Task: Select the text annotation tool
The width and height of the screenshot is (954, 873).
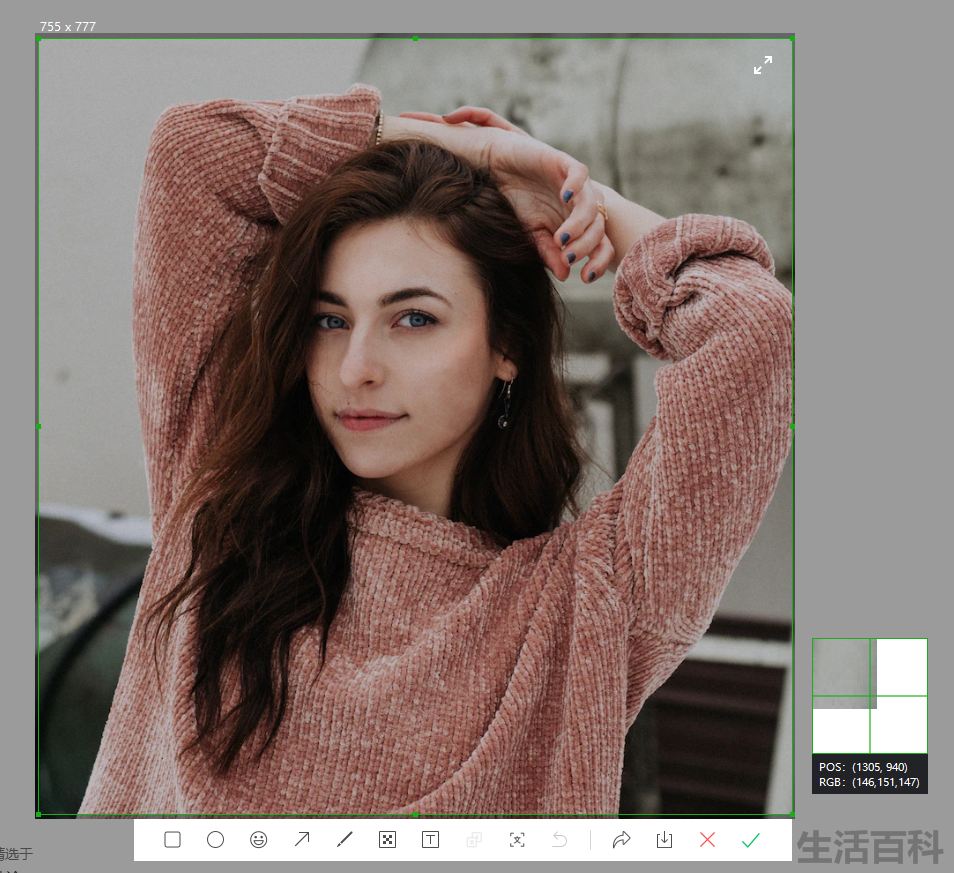Action: tap(430, 840)
